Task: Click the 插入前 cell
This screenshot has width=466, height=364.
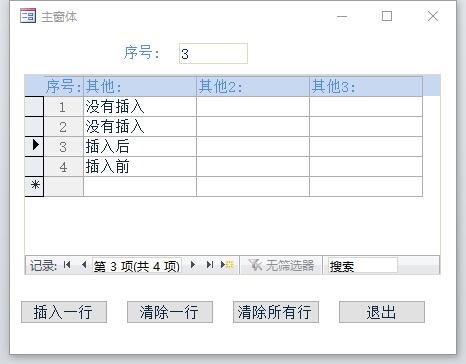Action: [140, 166]
